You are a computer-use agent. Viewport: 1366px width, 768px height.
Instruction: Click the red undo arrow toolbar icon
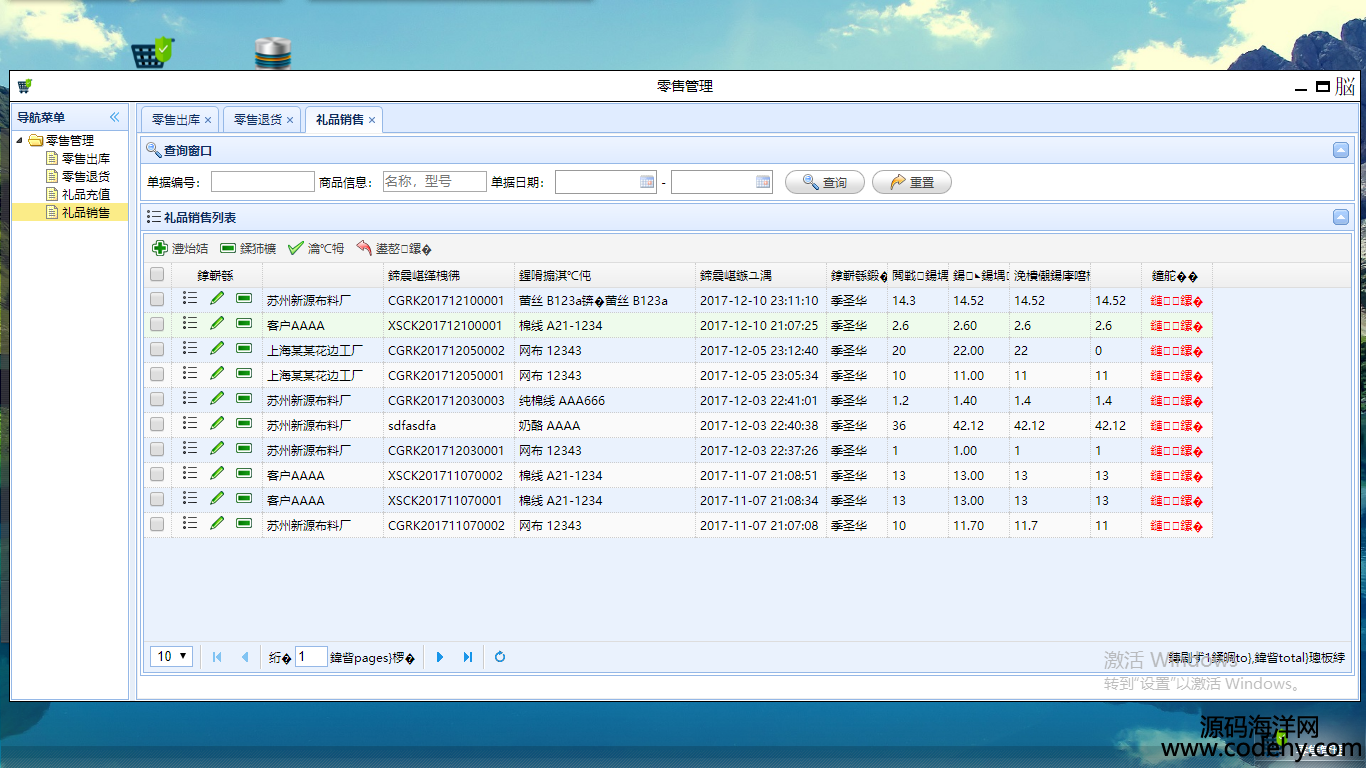tap(364, 248)
